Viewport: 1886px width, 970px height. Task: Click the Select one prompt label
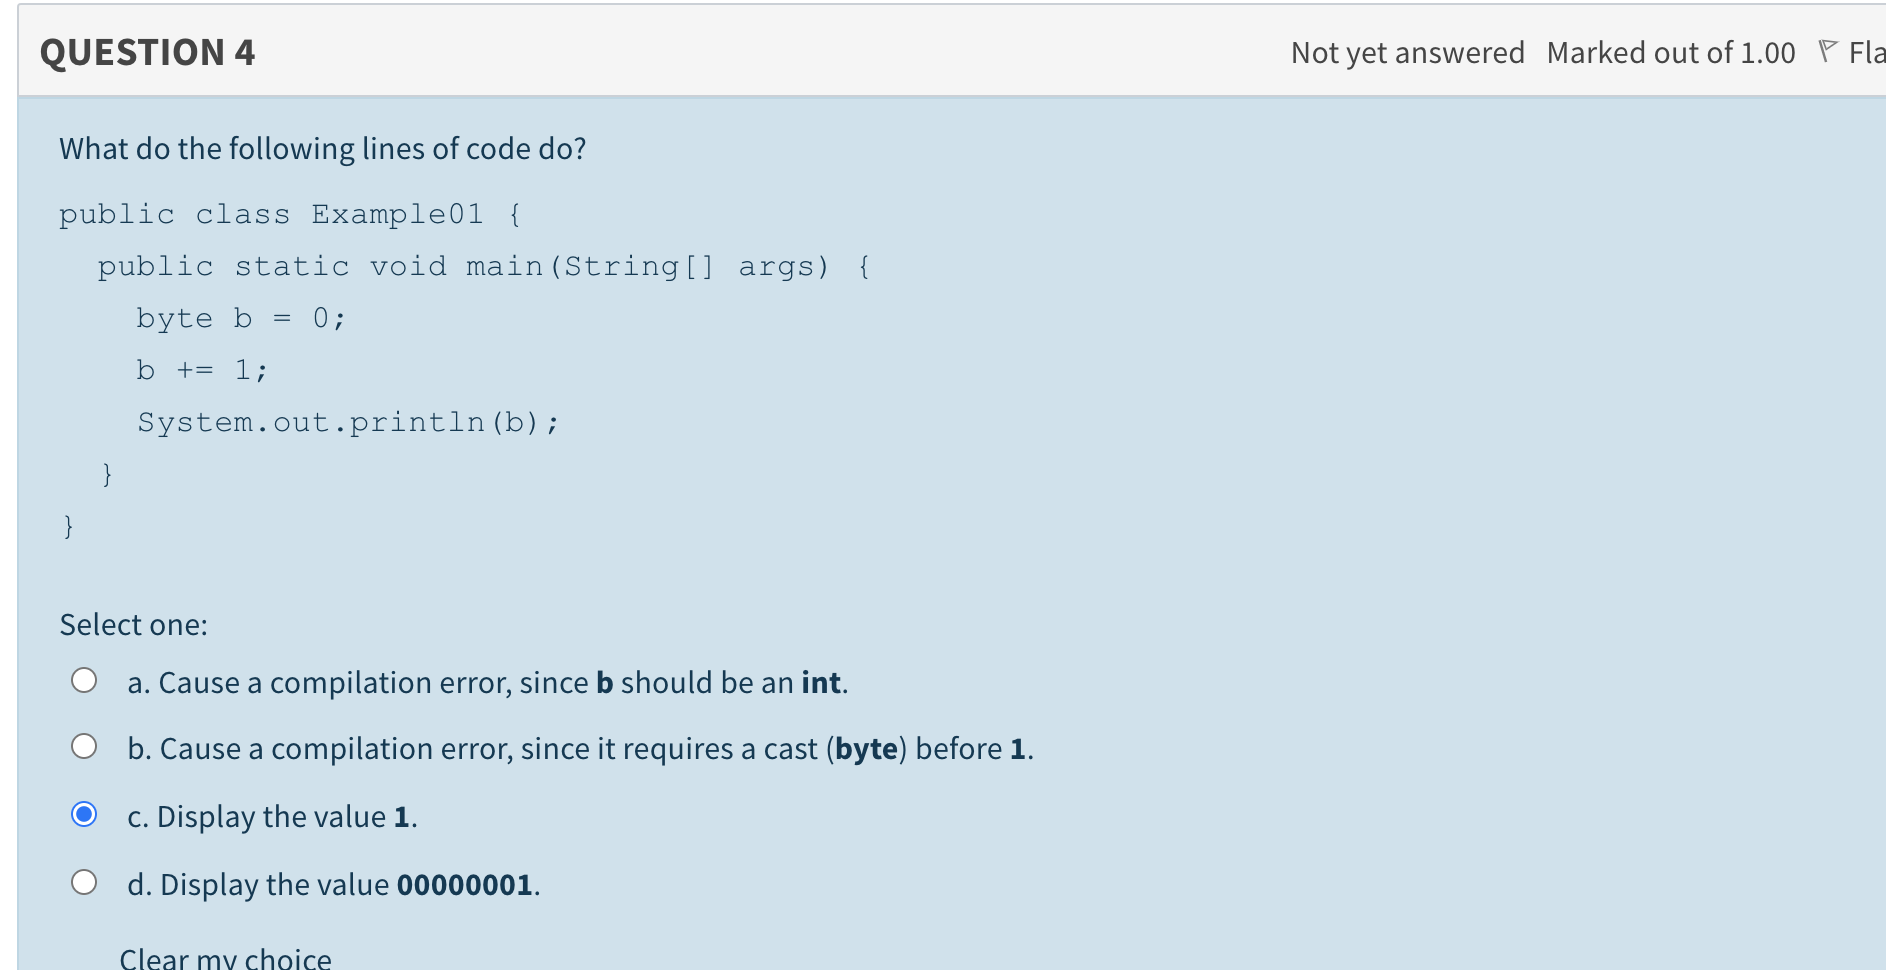coord(133,623)
